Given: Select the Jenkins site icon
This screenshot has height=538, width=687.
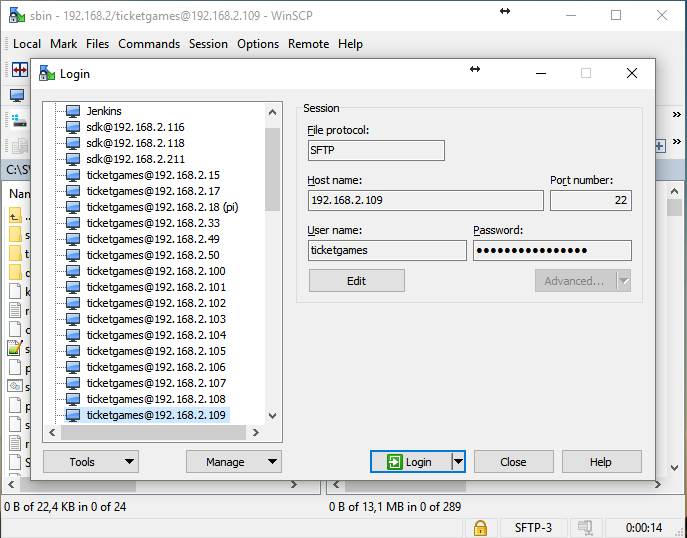Looking at the screenshot, I should [73, 111].
